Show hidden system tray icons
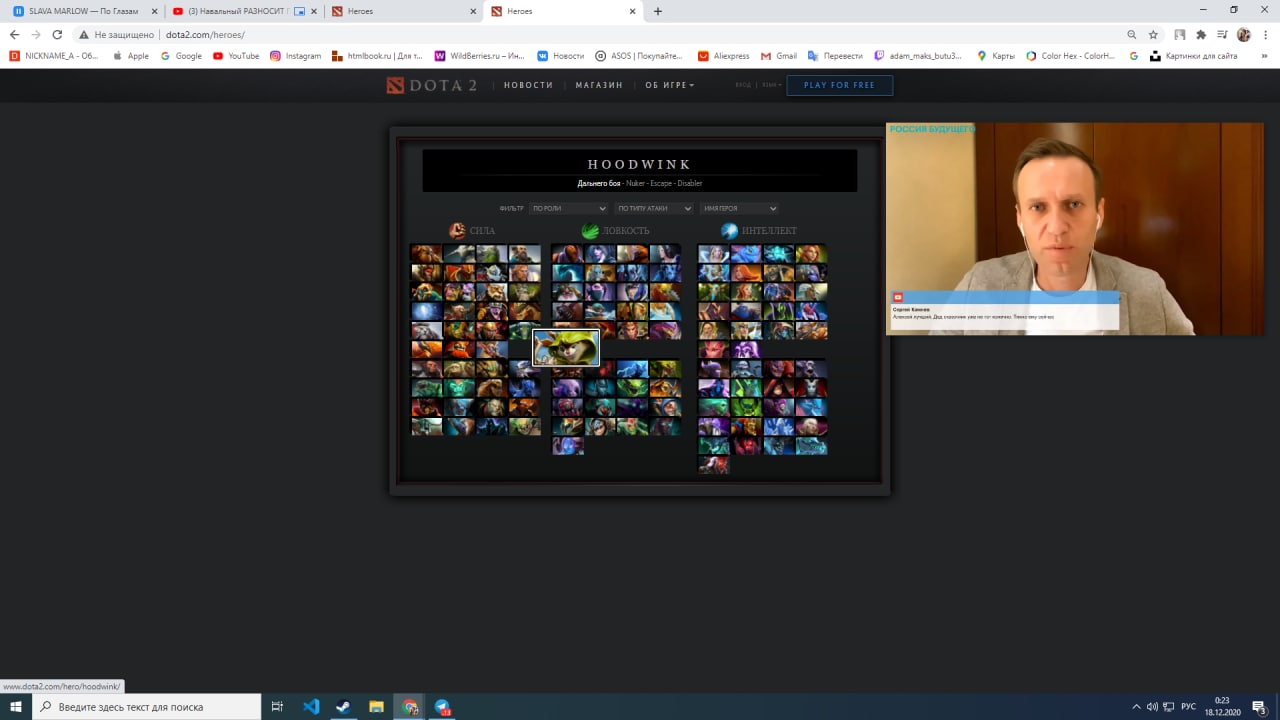This screenshot has width=1280, height=720. [x=1136, y=706]
